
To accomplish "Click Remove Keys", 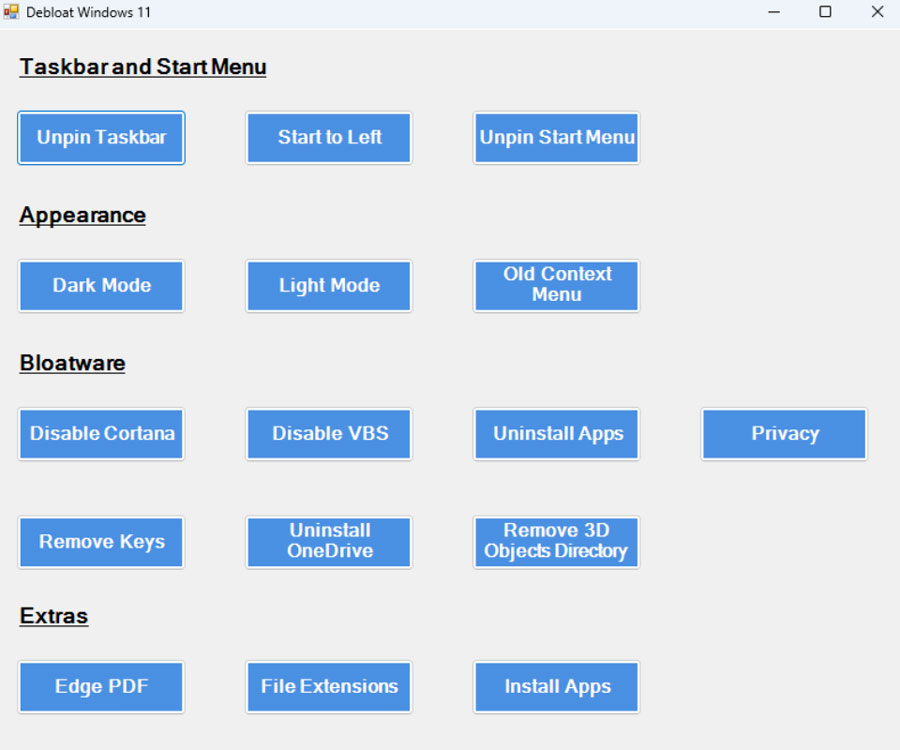I will 101,542.
